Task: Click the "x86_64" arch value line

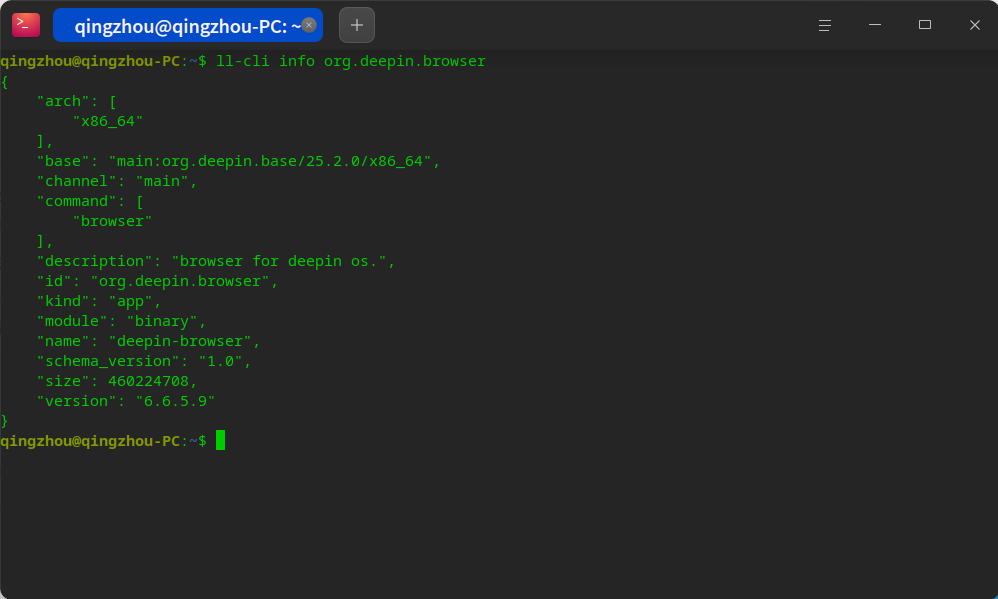Action: tap(108, 121)
